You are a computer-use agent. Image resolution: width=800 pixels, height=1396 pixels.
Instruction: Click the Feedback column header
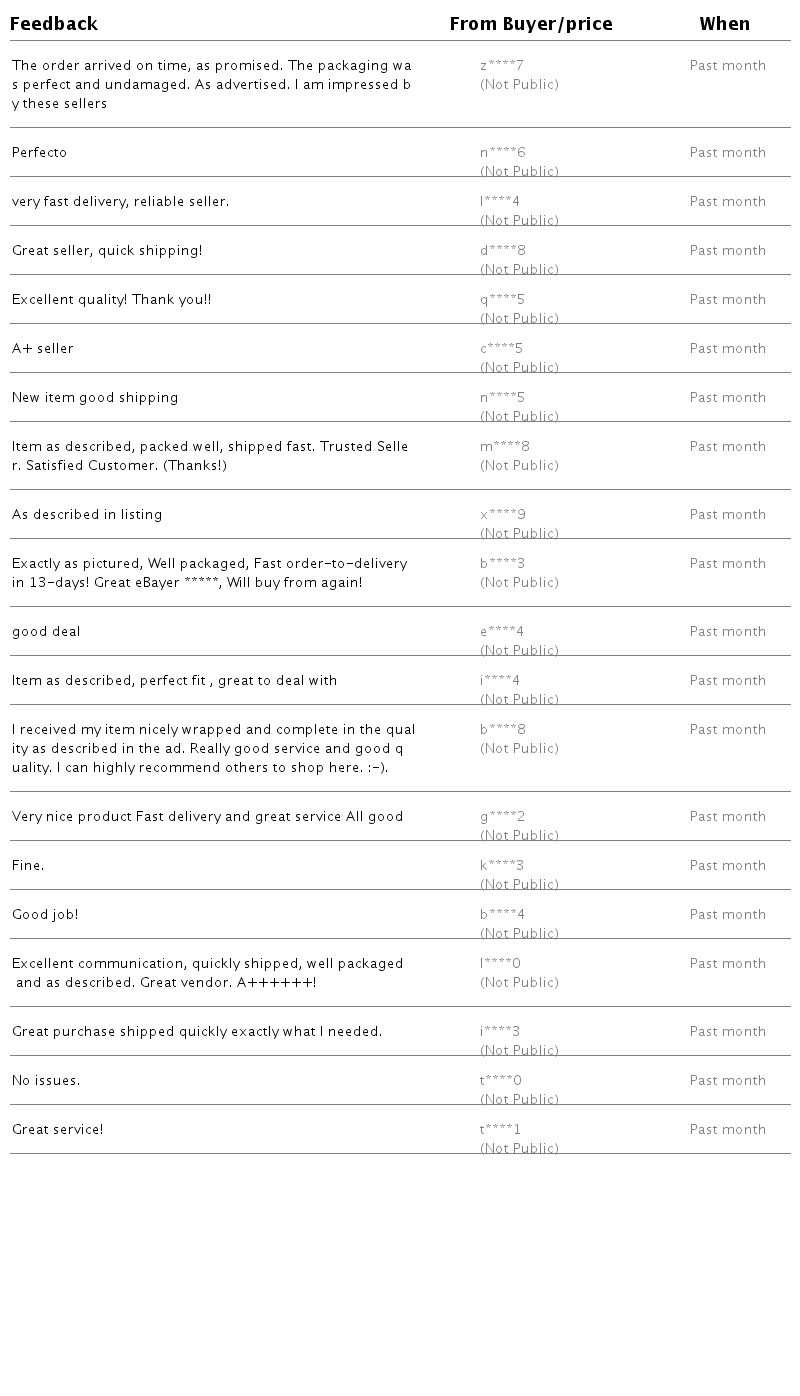pos(54,24)
